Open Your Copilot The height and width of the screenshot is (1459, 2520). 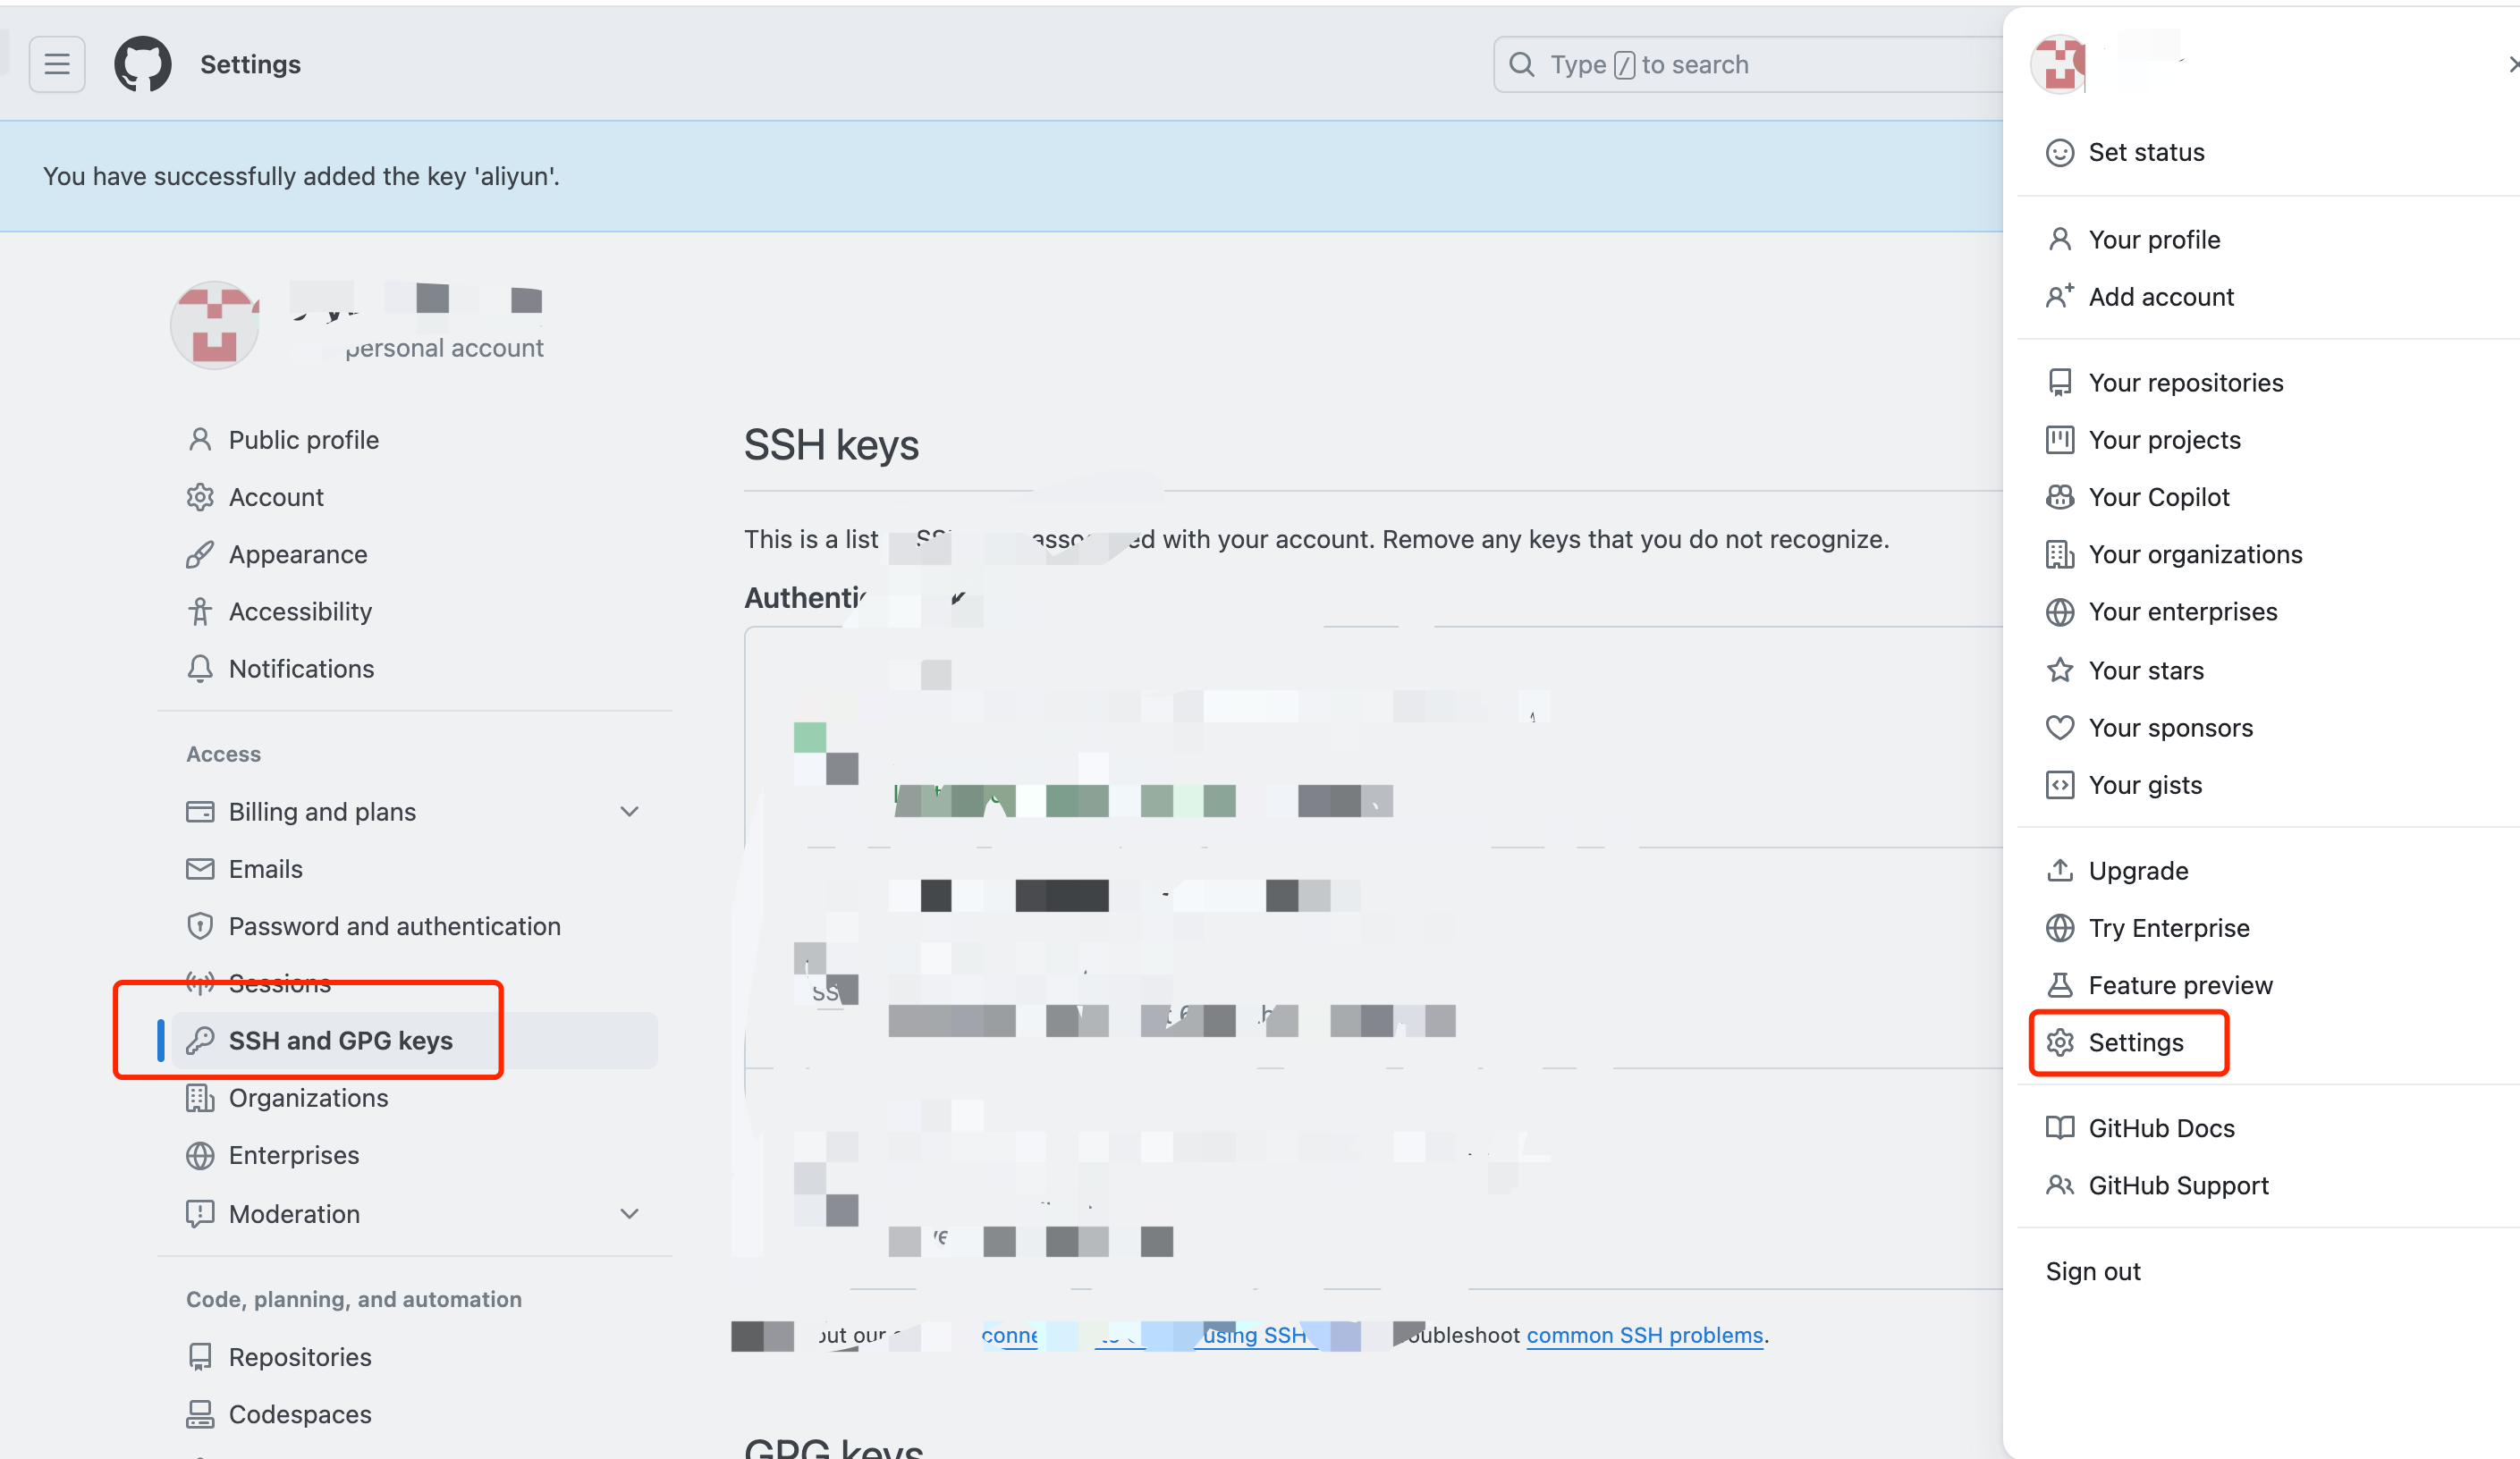click(2159, 497)
